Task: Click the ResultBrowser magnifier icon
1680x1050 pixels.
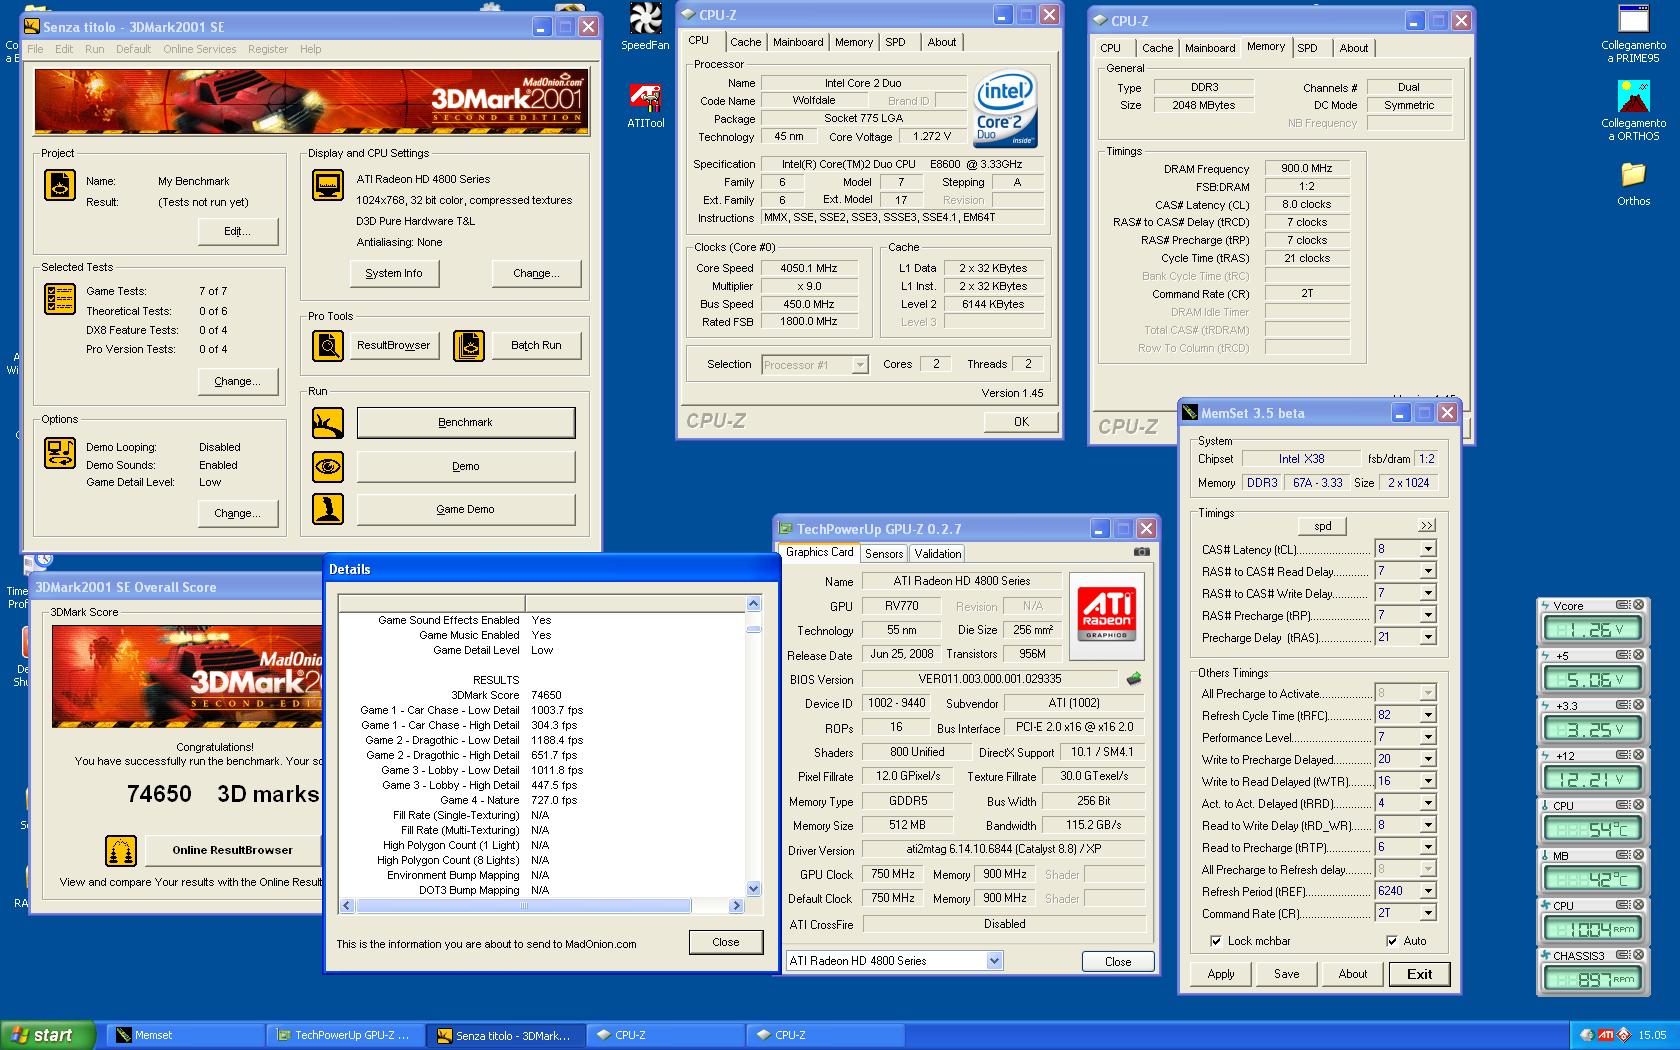Action: click(x=328, y=346)
